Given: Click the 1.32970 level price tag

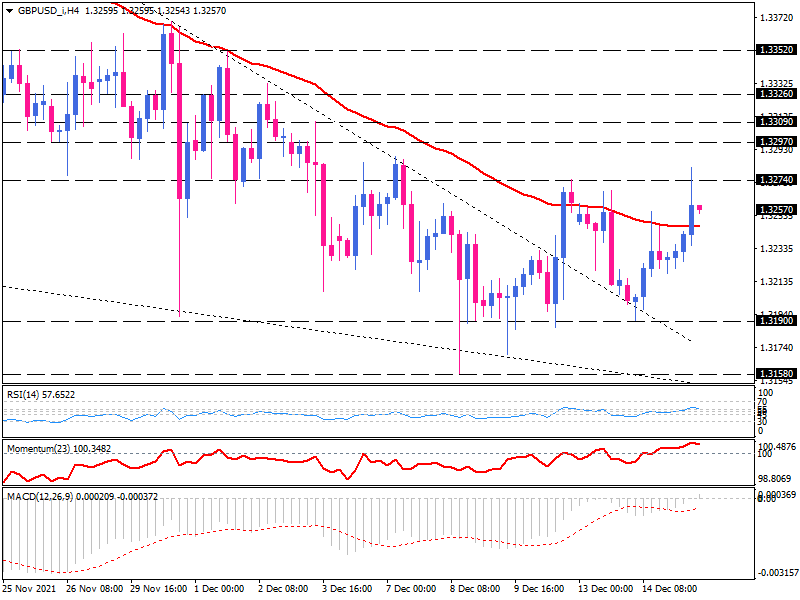Looking at the screenshot, I should coord(776,142).
